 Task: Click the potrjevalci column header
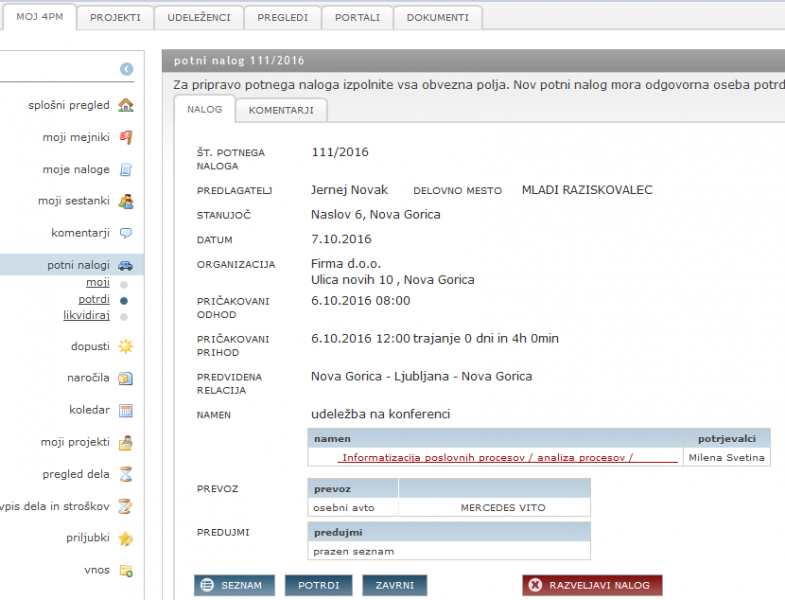tap(726, 438)
